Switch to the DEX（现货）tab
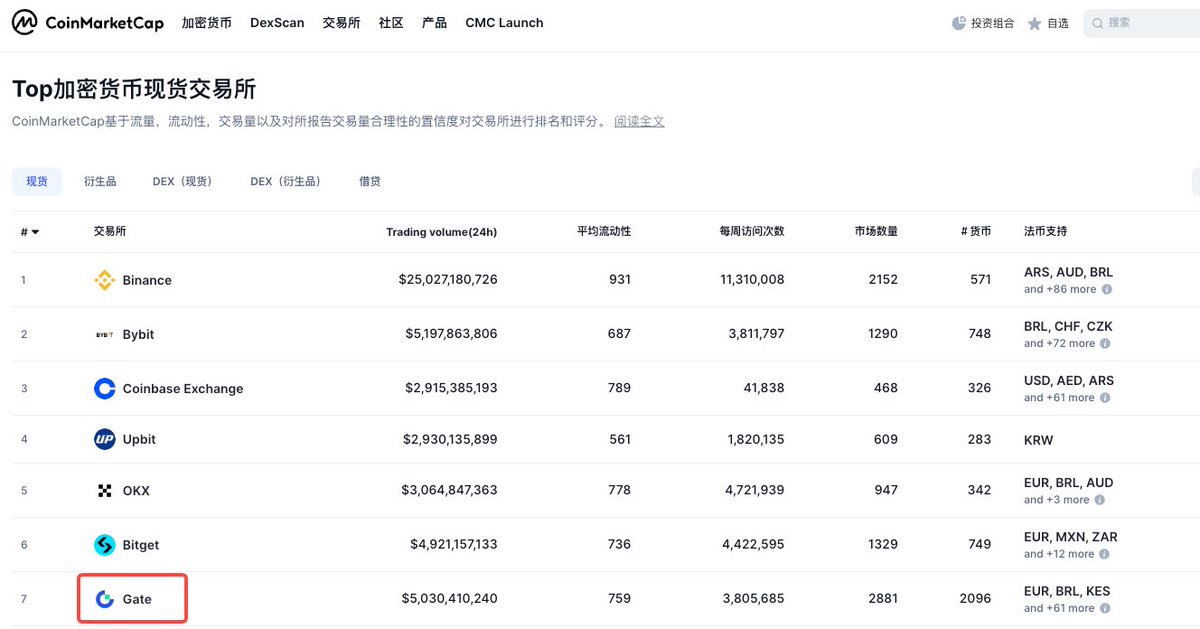Viewport: 1200px width, 629px height. tap(182, 181)
